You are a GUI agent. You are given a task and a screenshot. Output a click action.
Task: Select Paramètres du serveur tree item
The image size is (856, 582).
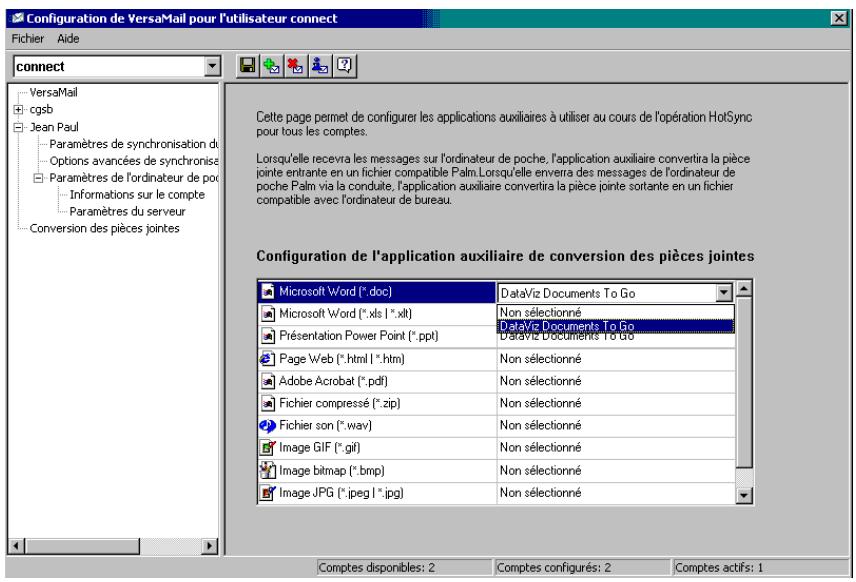point(127,211)
